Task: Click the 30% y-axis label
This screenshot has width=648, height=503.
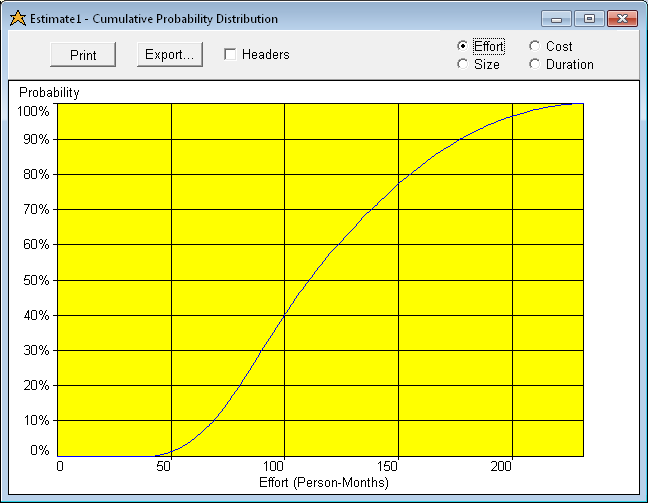Action: click(x=36, y=350)
